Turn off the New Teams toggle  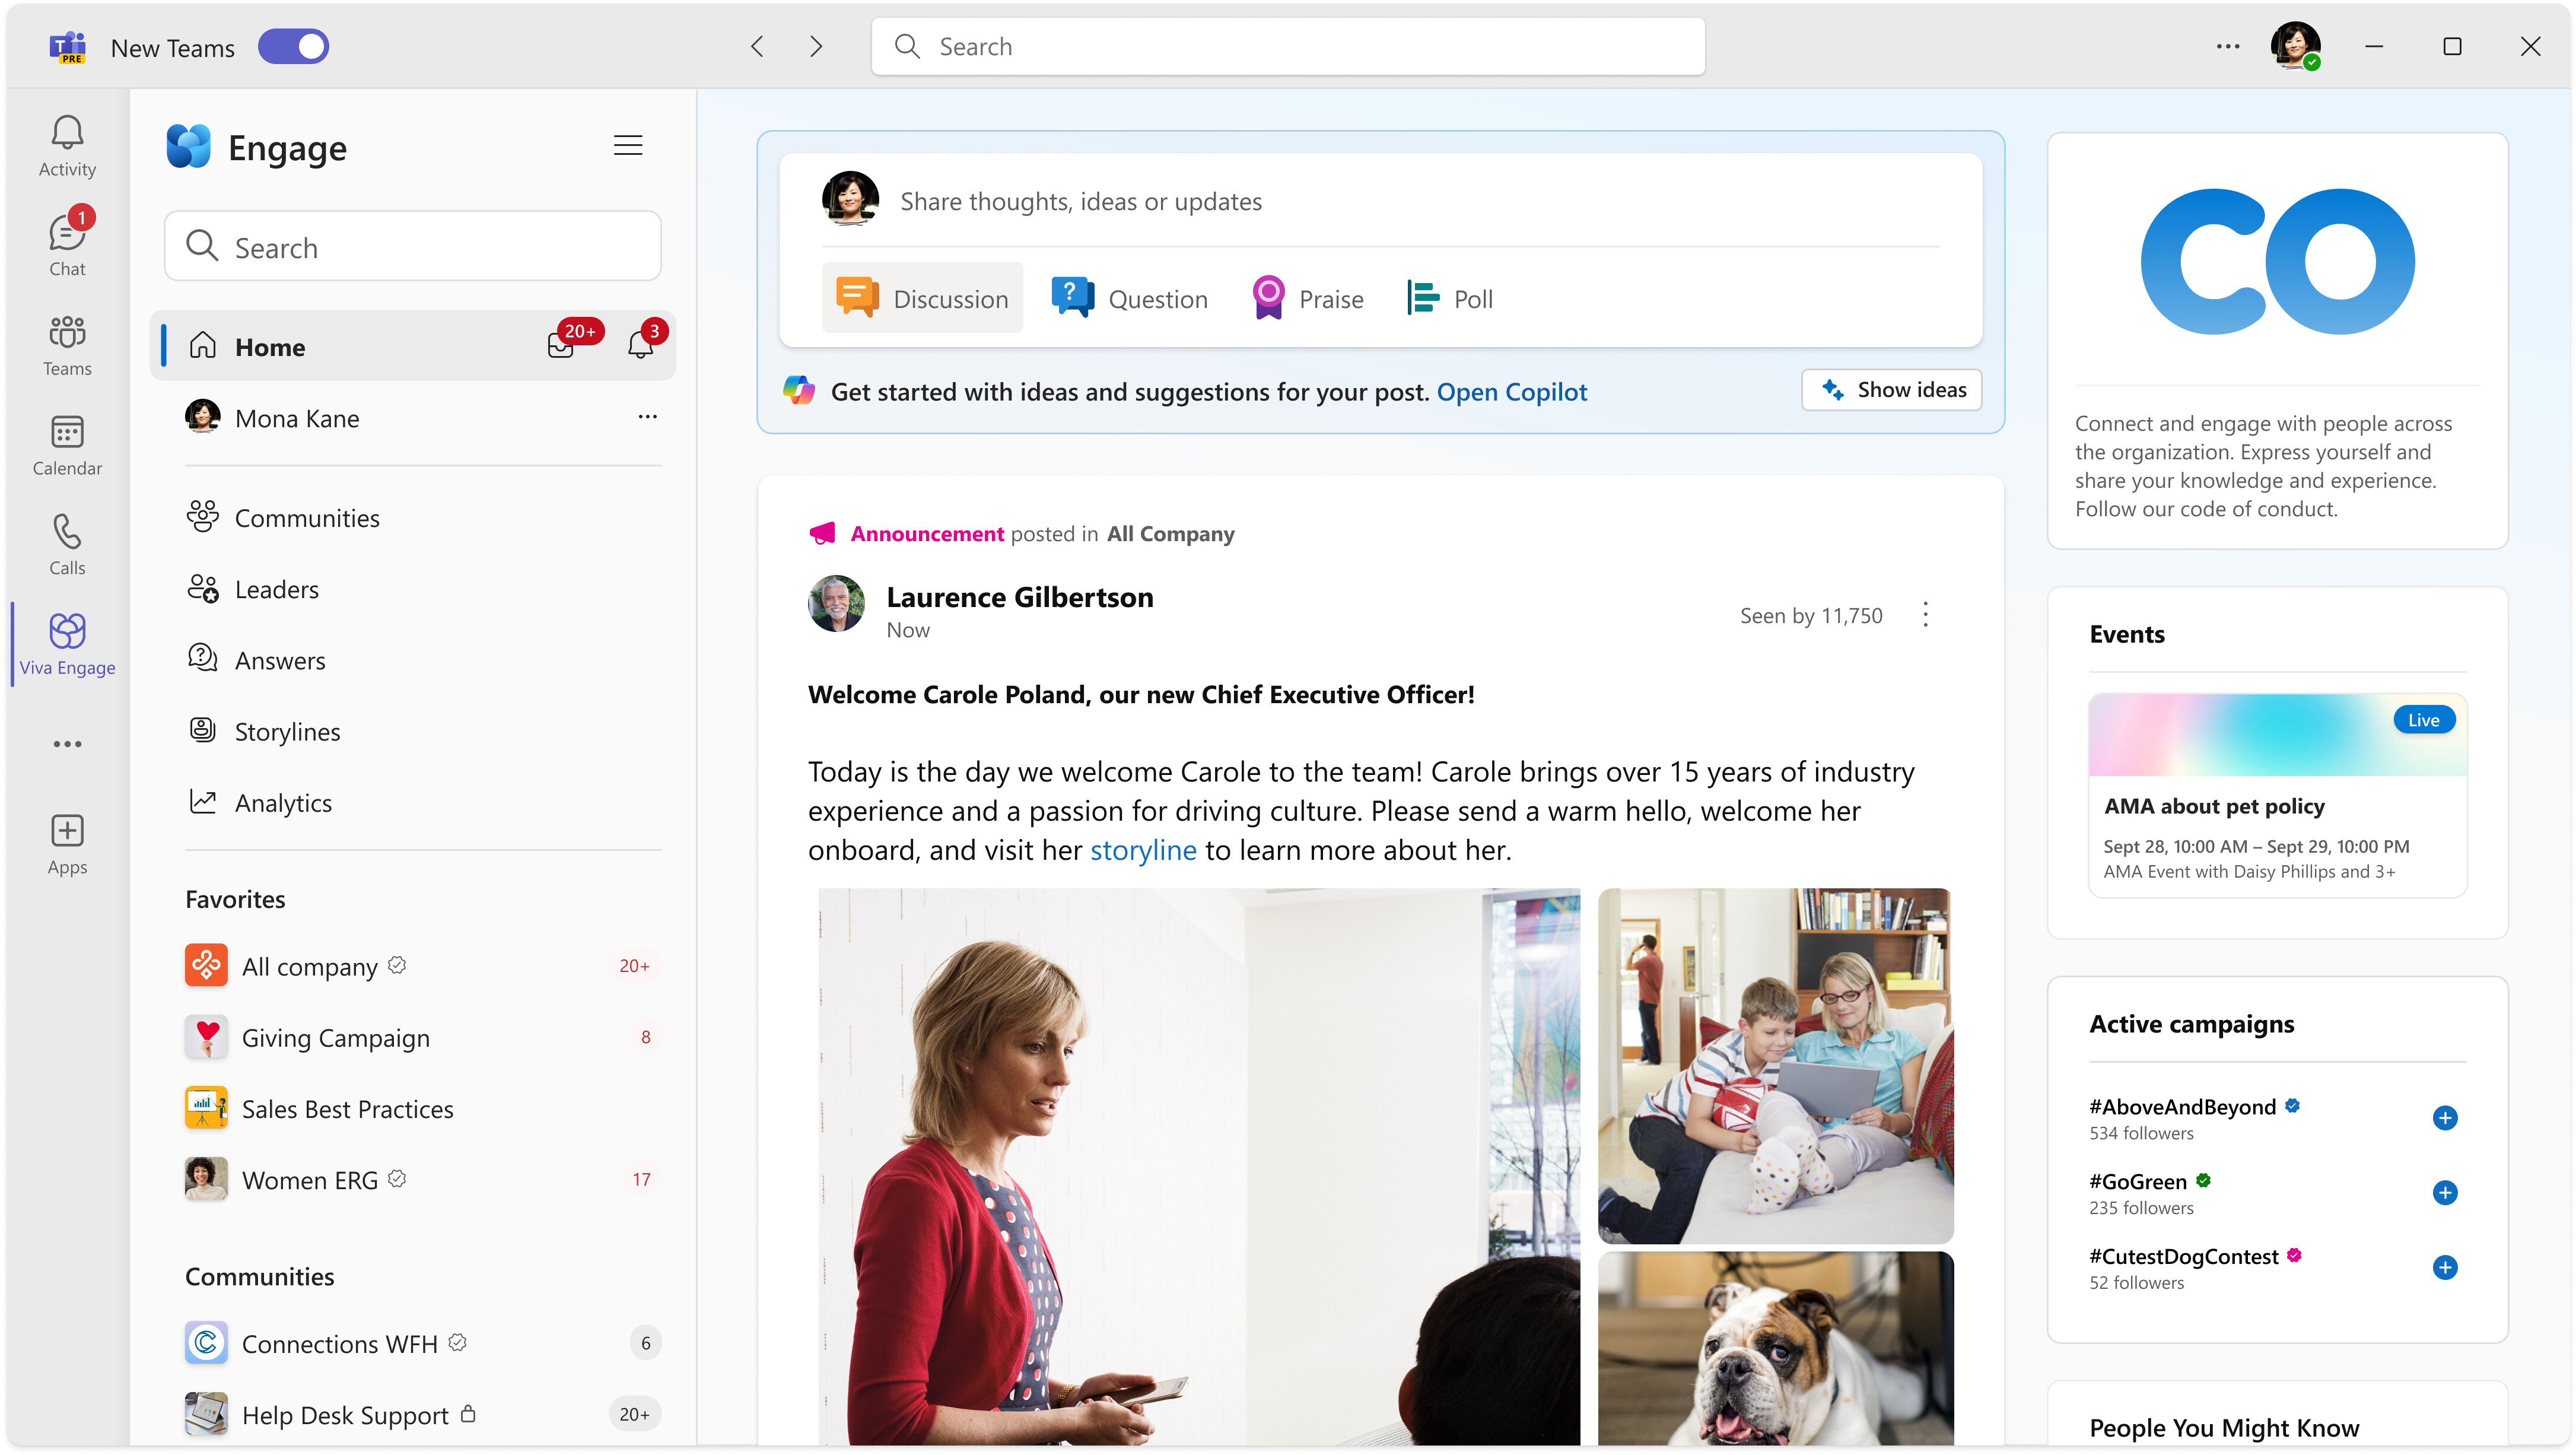[x=293, y=47]
